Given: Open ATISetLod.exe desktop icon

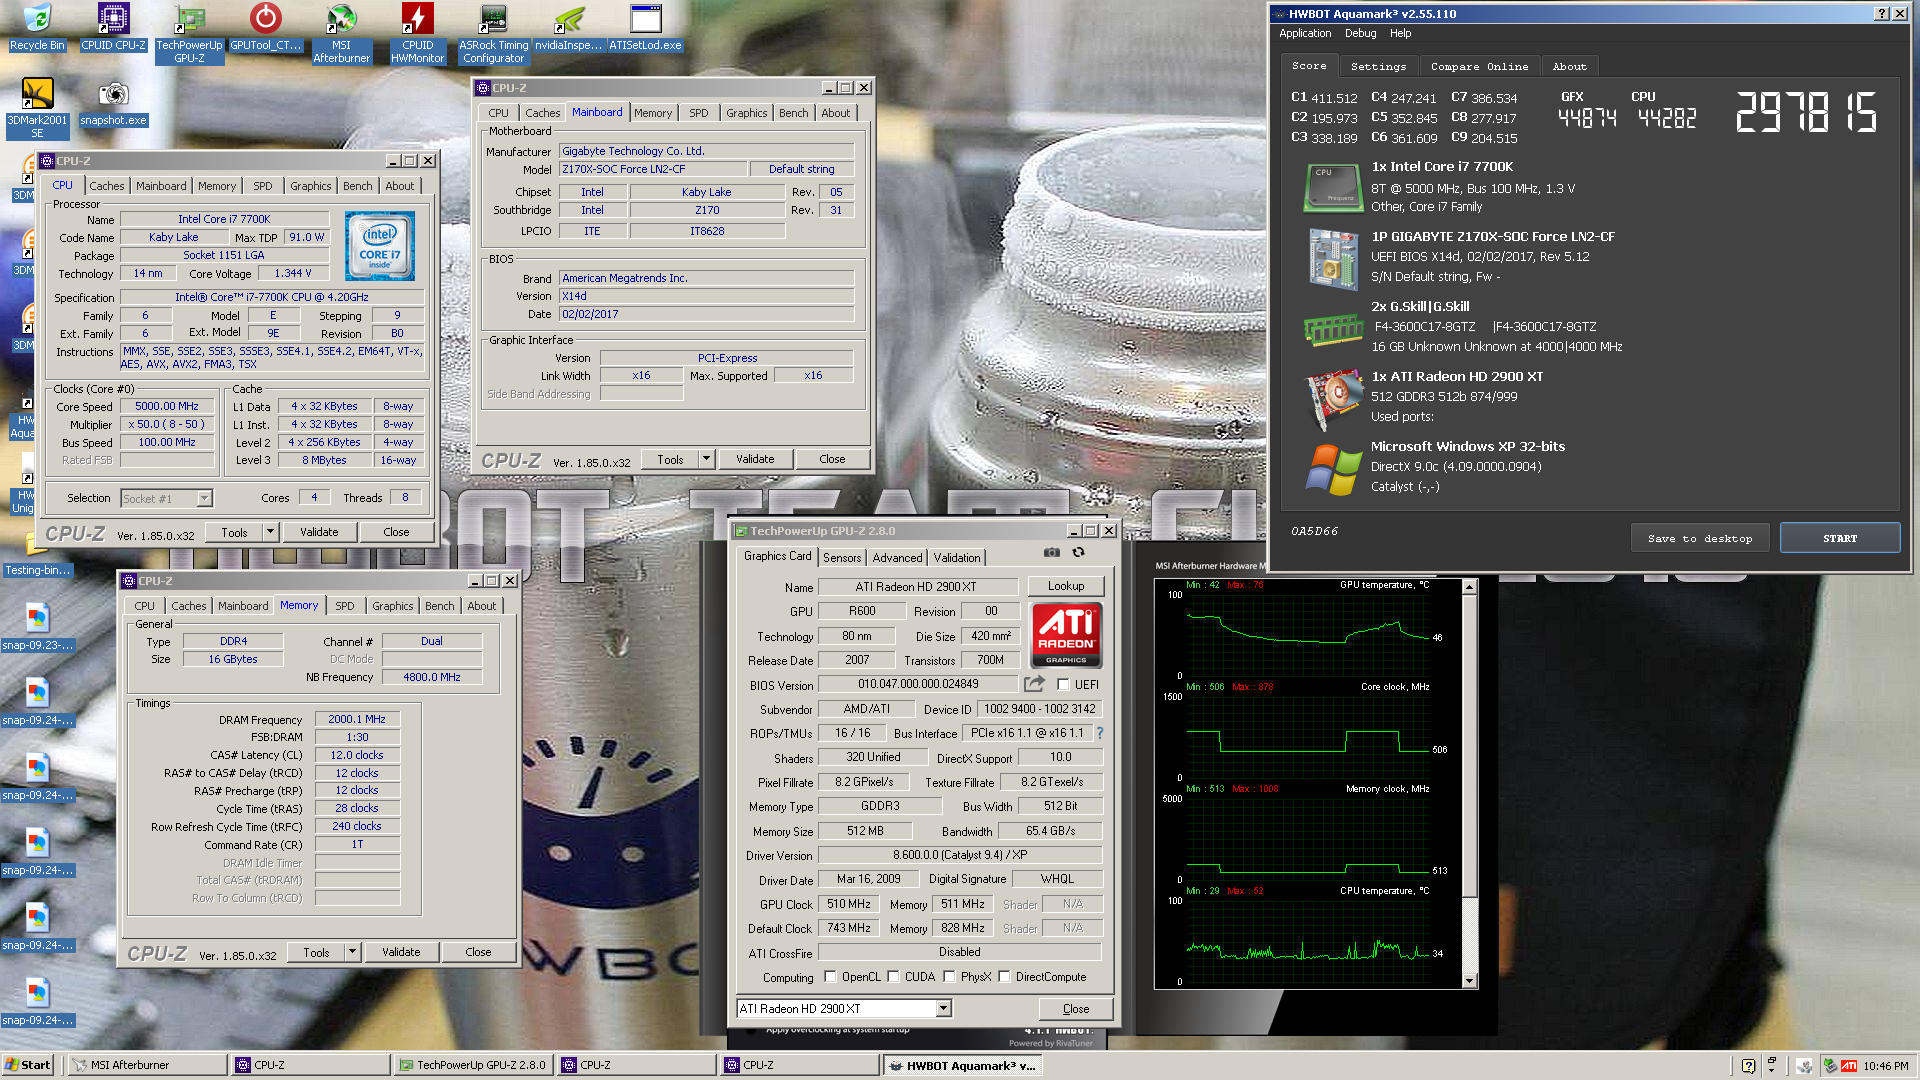Looking at the screenshot, I should tap(645, 27).
